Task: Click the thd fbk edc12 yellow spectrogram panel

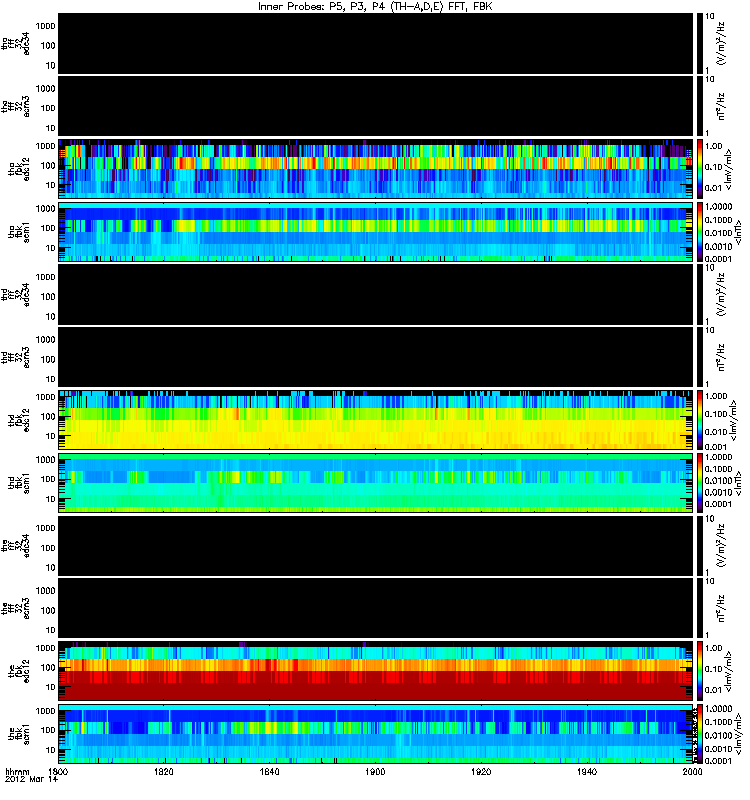Action: coord(376,420)
